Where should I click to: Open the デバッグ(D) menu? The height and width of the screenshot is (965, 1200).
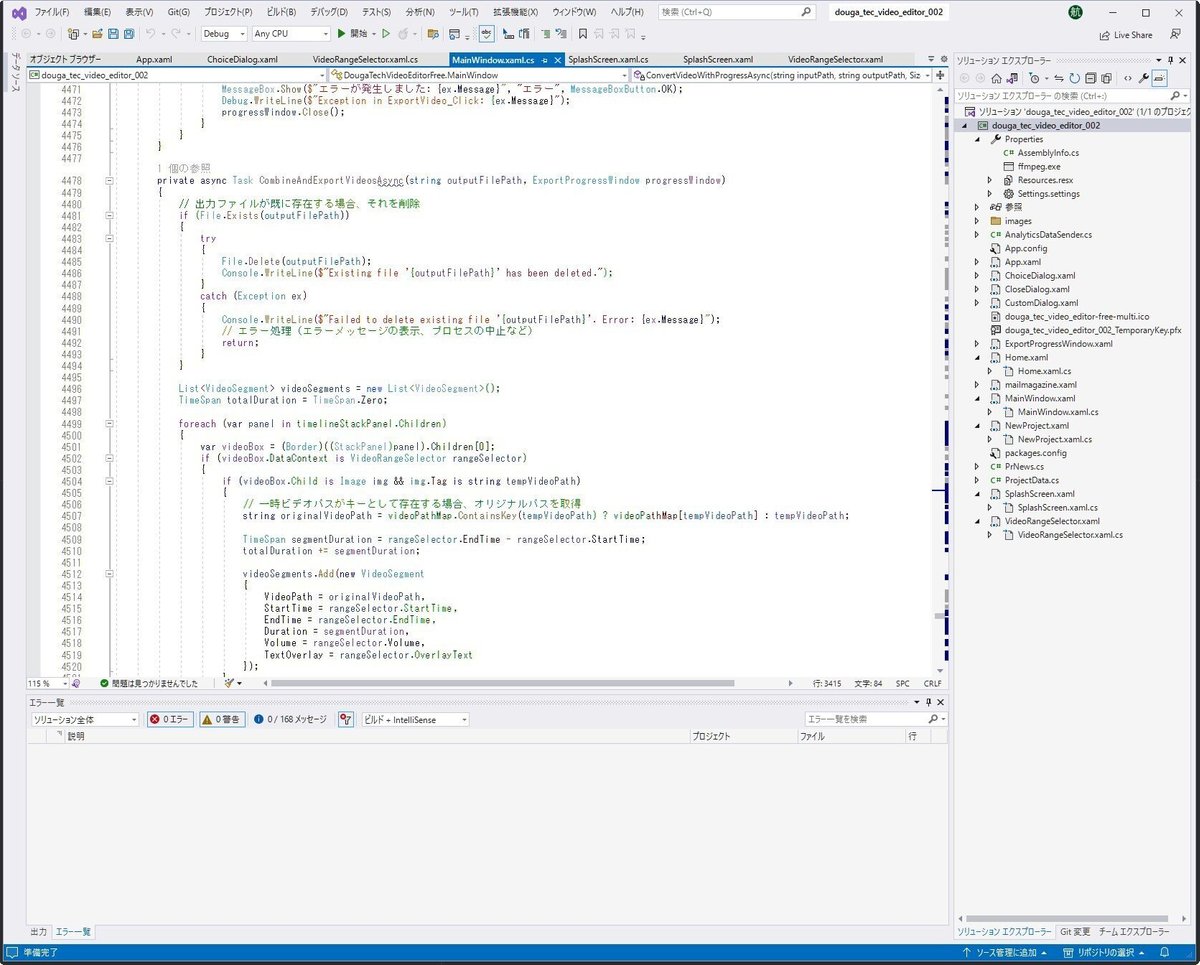coord(328,13)
